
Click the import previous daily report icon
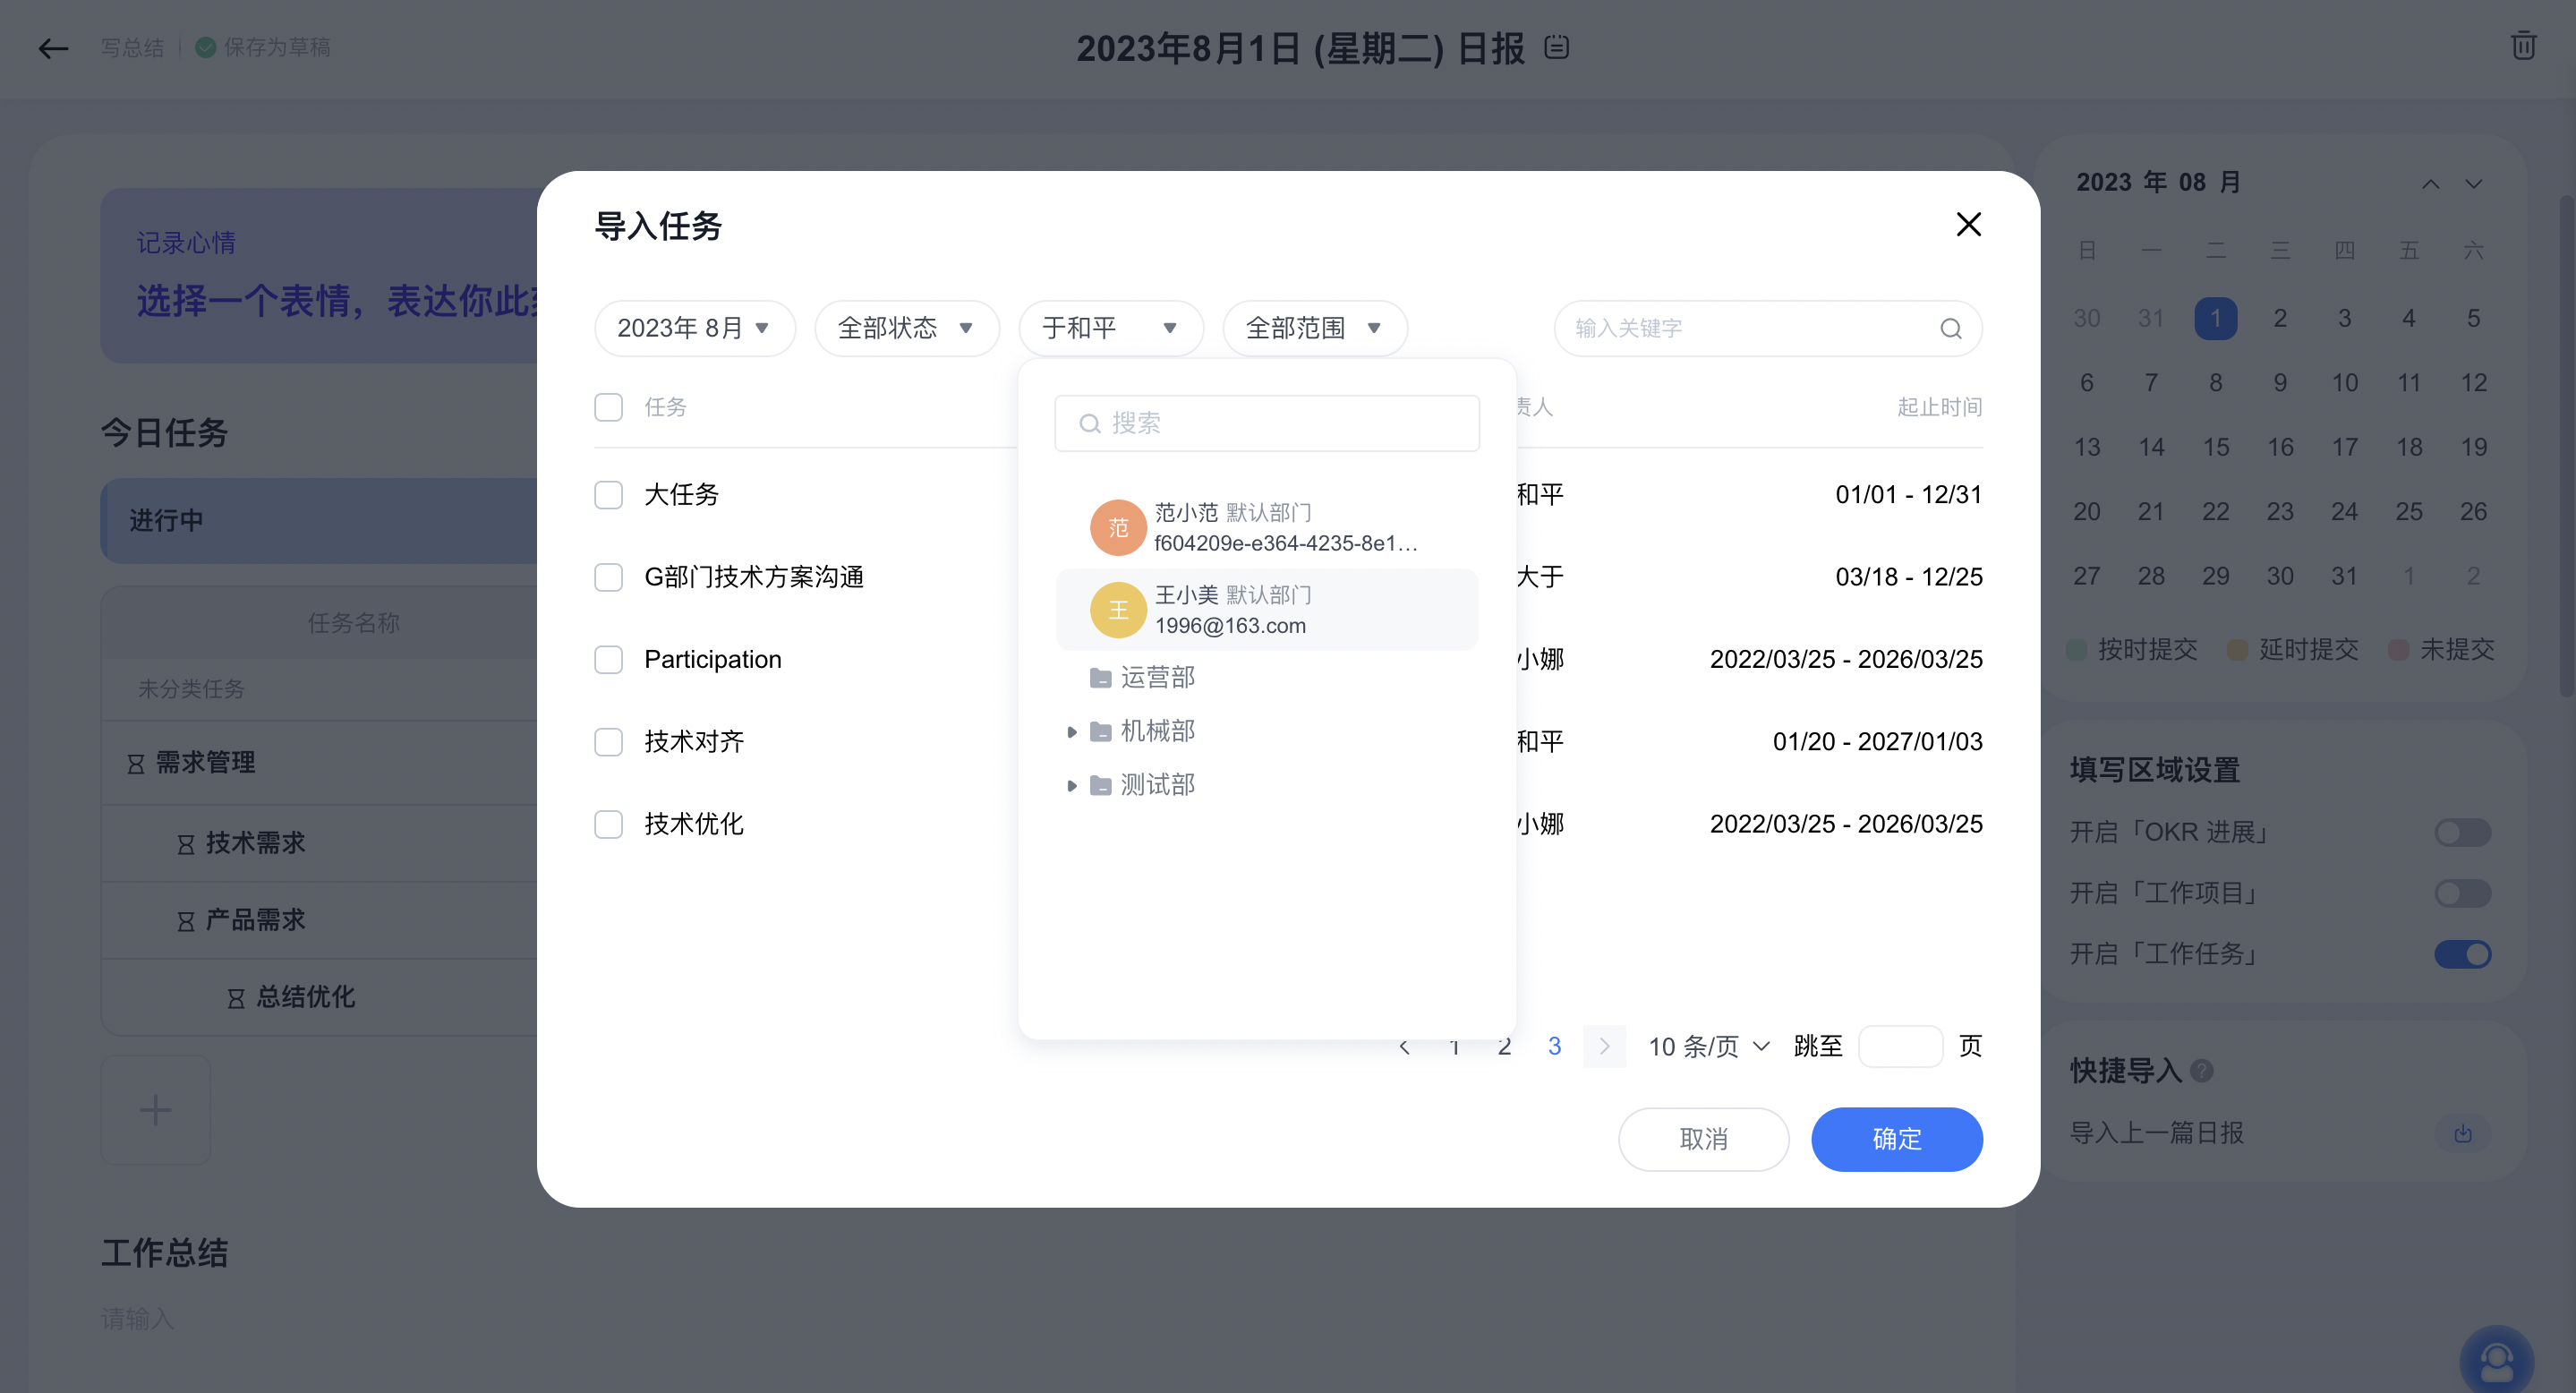pyautogui.click(x=2462, y=1133)
